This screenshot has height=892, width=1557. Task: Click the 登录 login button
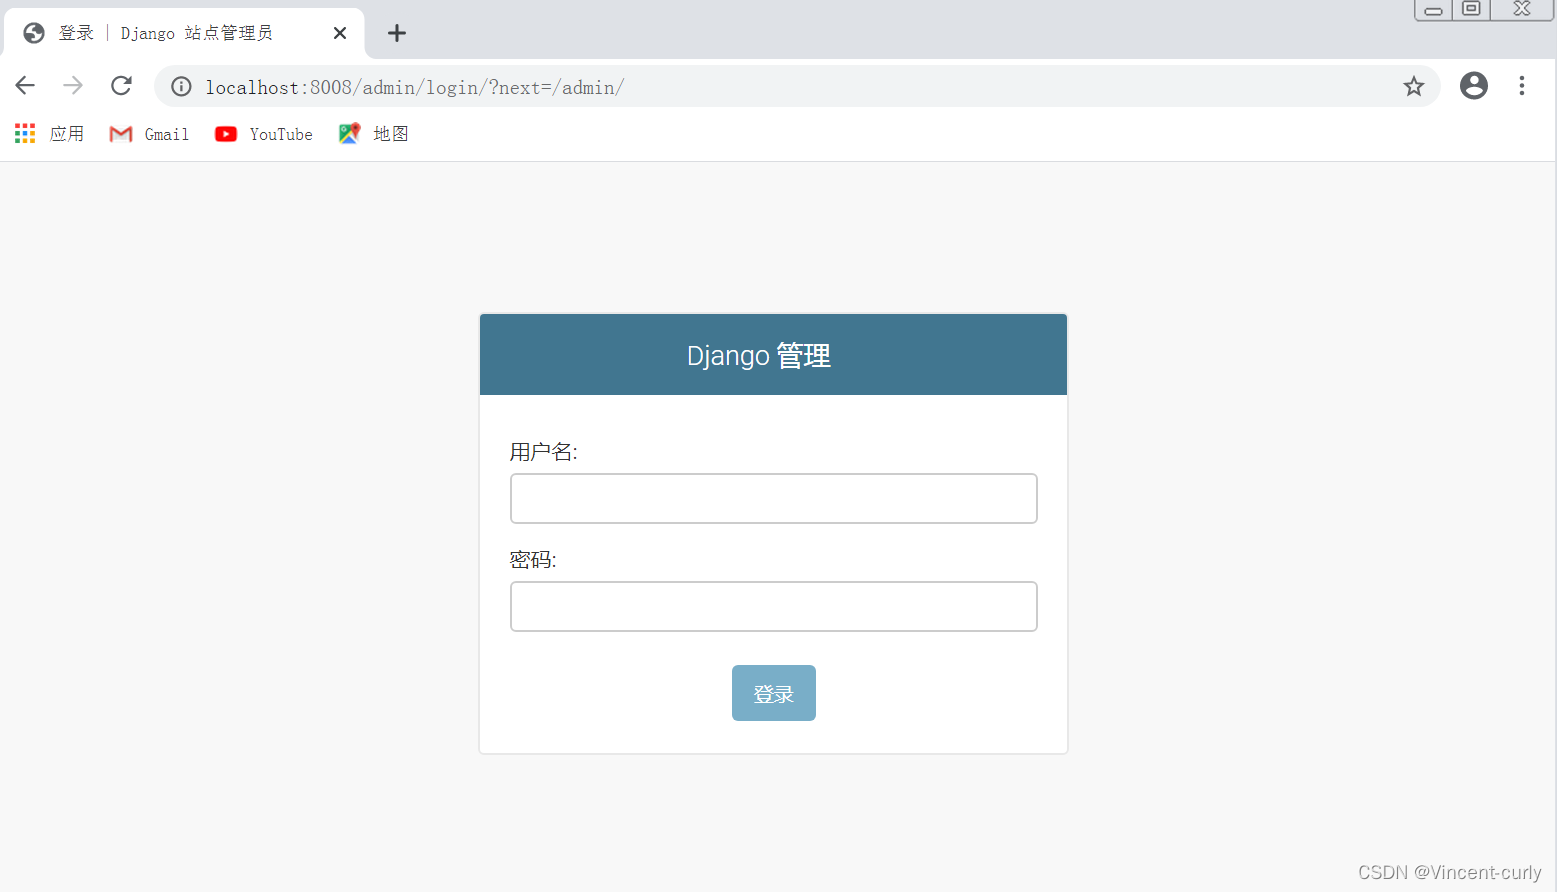click(x=774, y=693)
